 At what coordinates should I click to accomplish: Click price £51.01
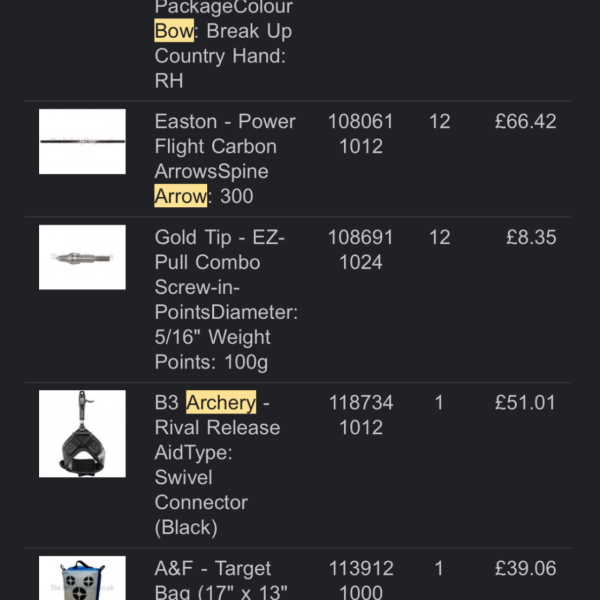coord(525,403)
